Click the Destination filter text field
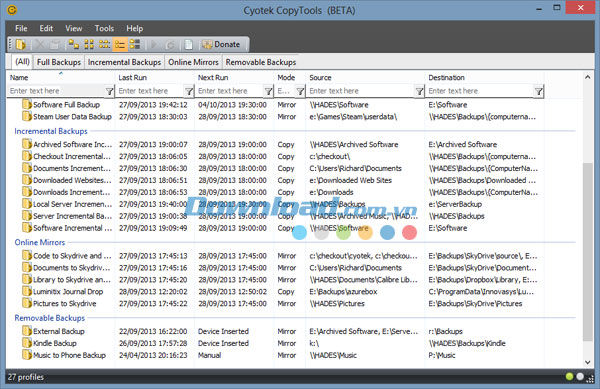This screenshot has width=600, height=389. [x=480, y=91]
